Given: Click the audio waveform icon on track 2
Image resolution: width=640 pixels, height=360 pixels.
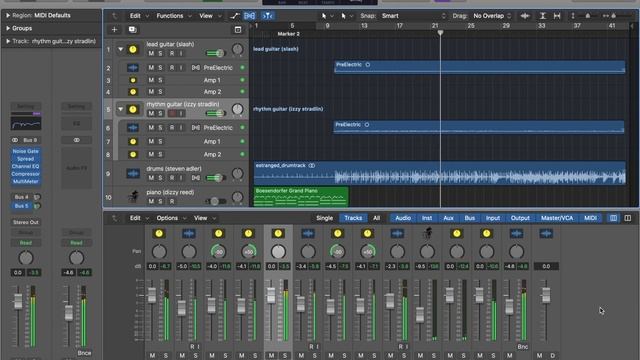Looking at the screenshot, I should coord(133,68).
